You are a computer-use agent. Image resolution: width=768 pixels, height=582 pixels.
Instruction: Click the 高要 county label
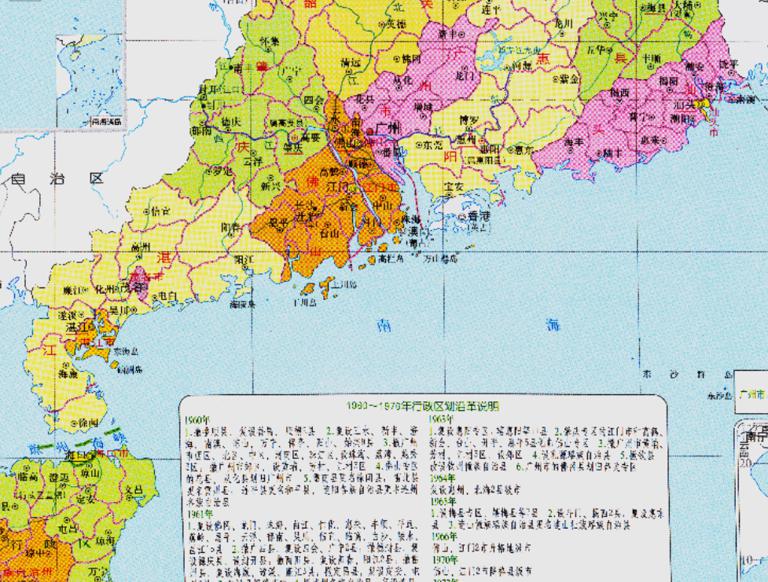pos(310,139)
